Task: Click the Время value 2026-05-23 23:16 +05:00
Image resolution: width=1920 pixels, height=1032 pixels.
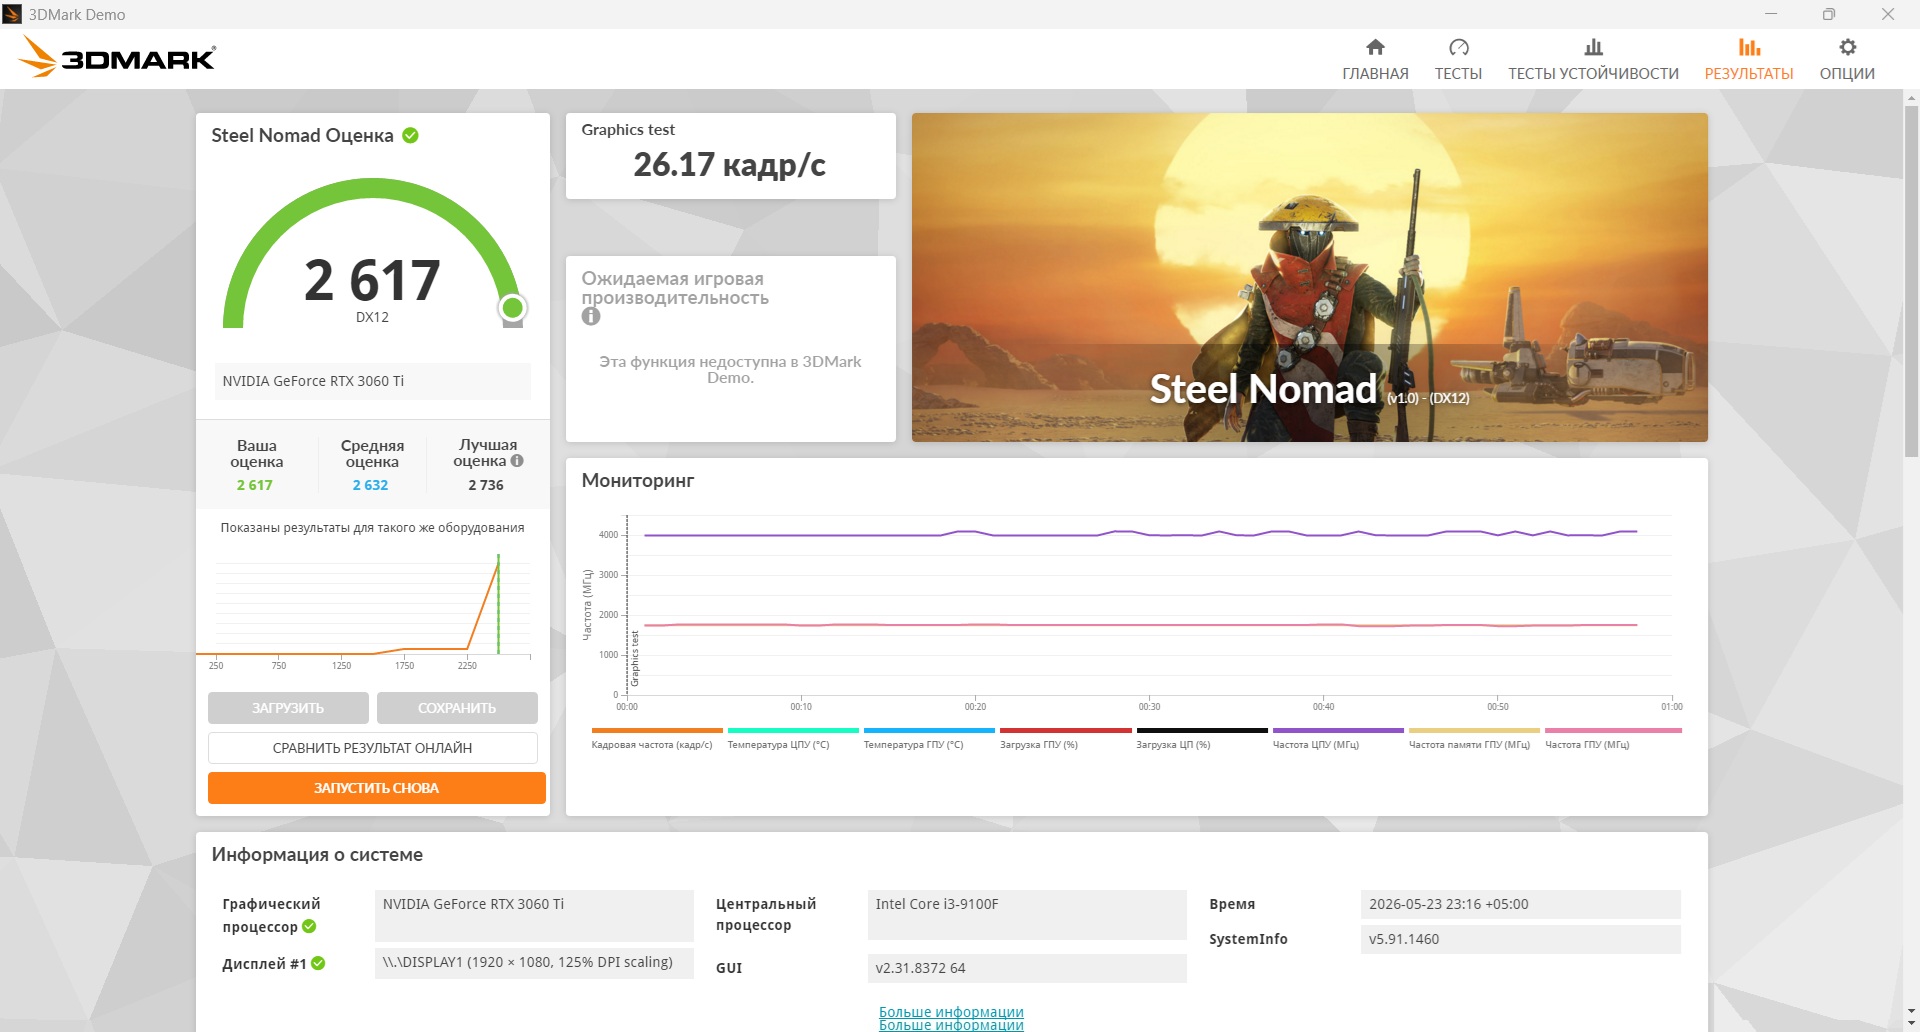Action: (x=1520, y=904)
